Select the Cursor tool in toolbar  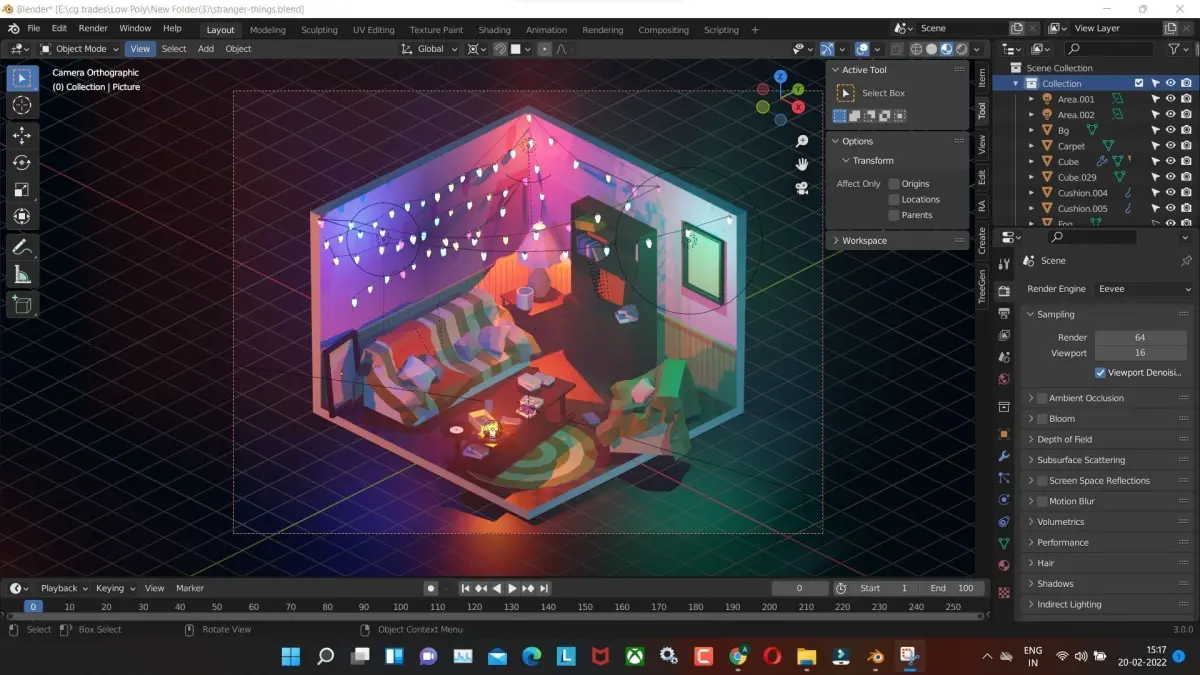pos(22,105)
